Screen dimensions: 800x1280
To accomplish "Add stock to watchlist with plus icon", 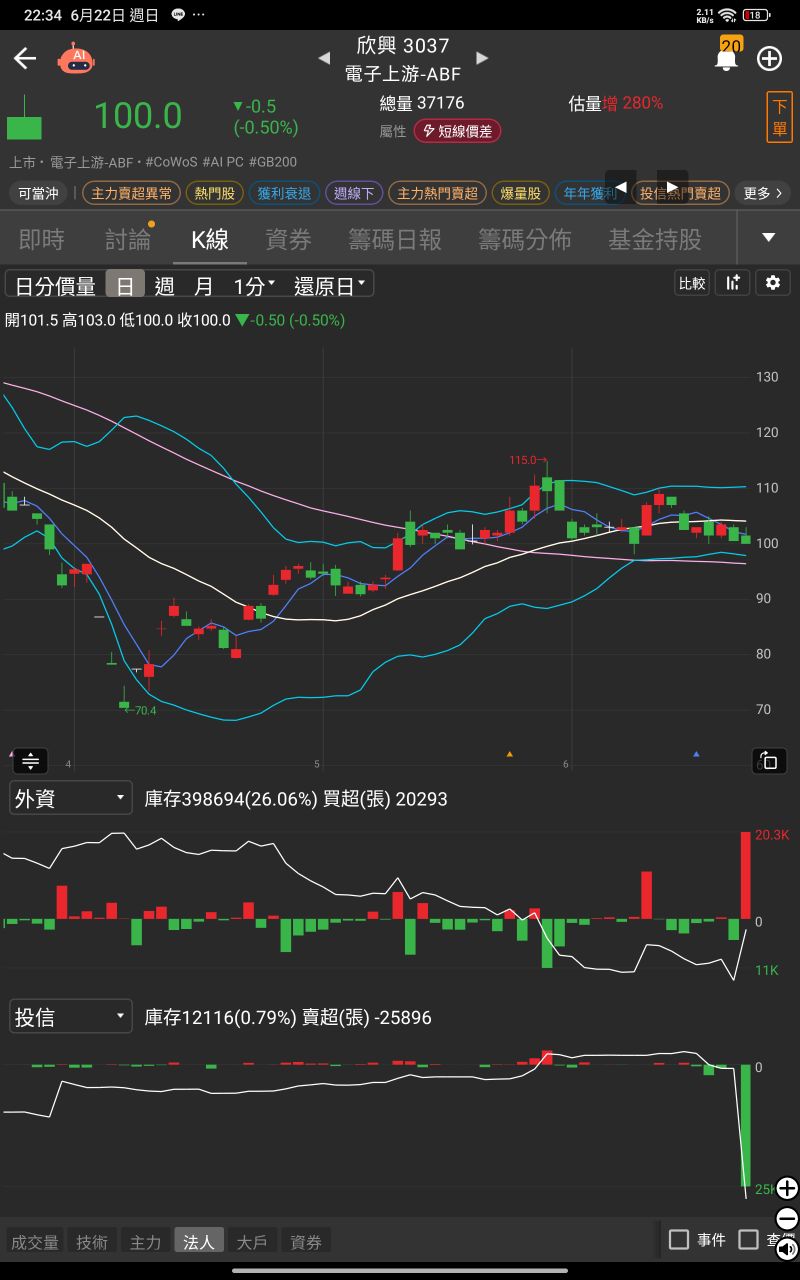I will coord(769,58).
